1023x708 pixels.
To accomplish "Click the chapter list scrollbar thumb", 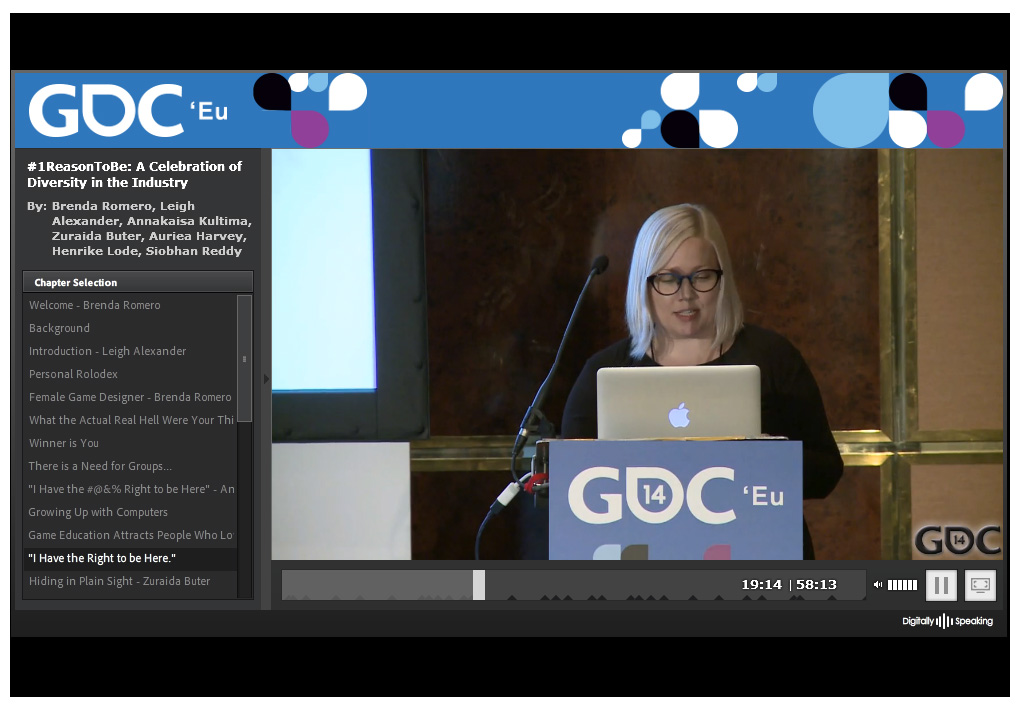I will (244, 358).
